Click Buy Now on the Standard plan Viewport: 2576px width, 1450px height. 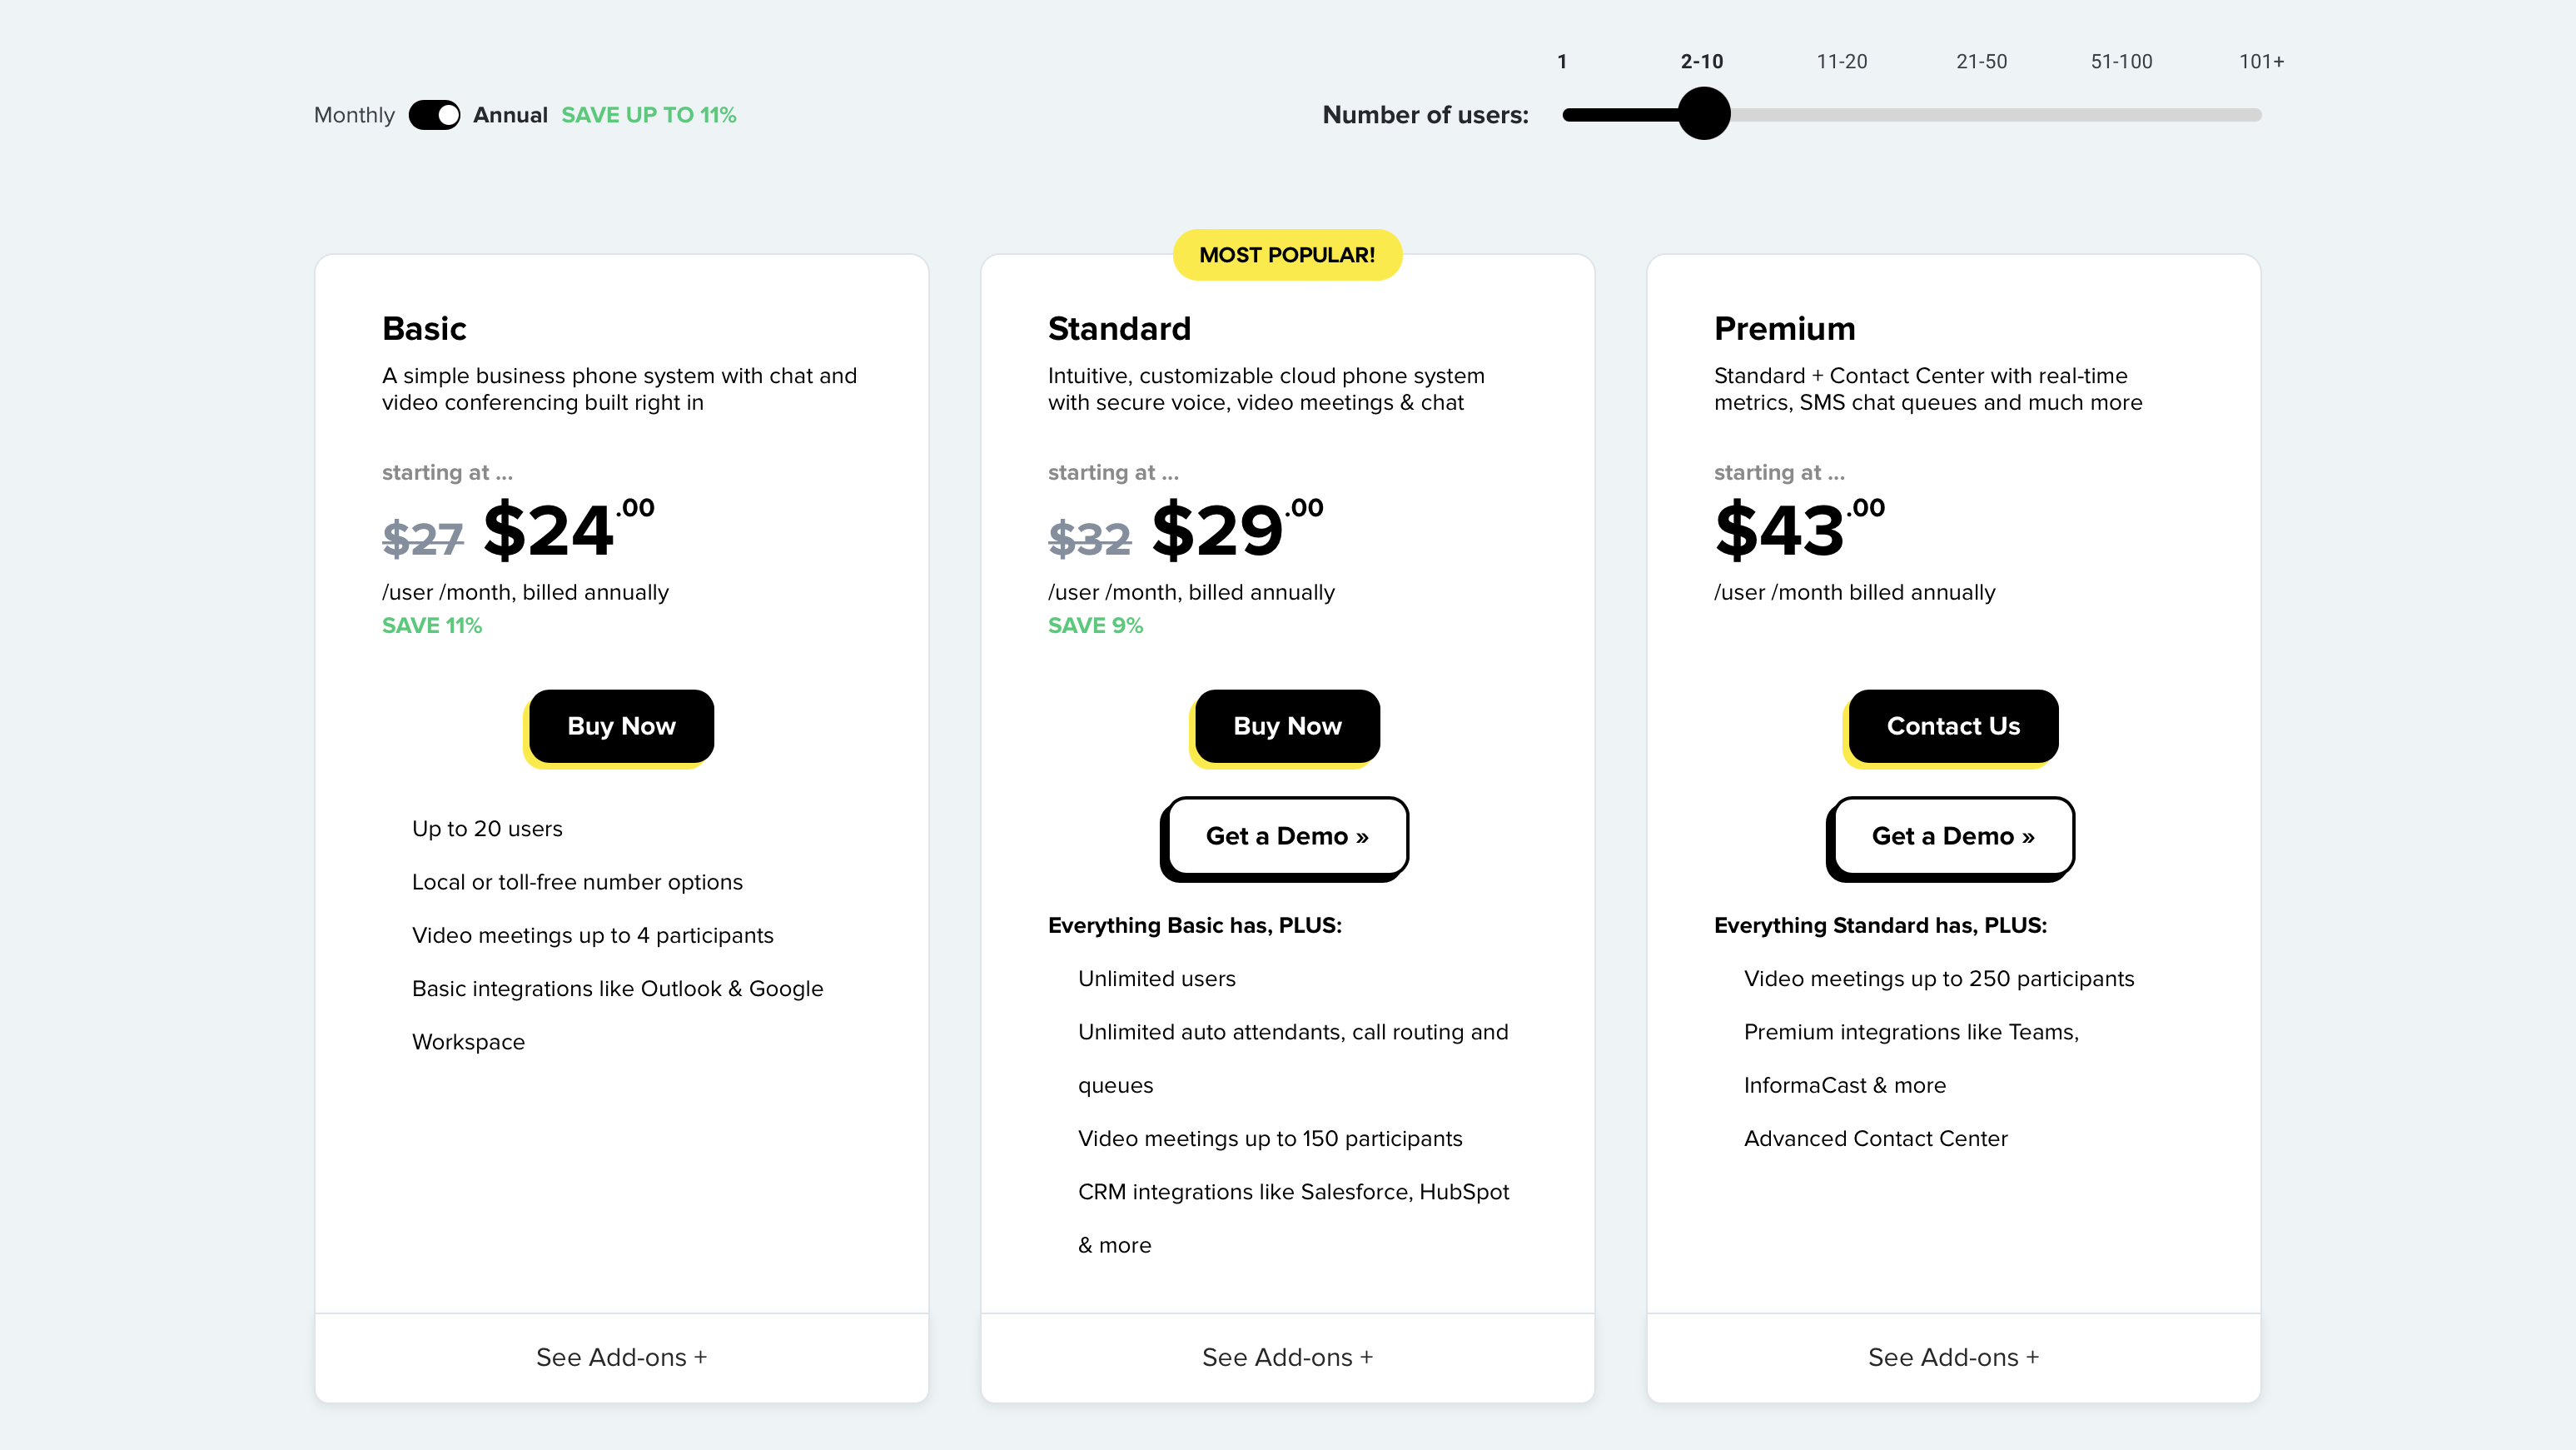click(1287, 726)
